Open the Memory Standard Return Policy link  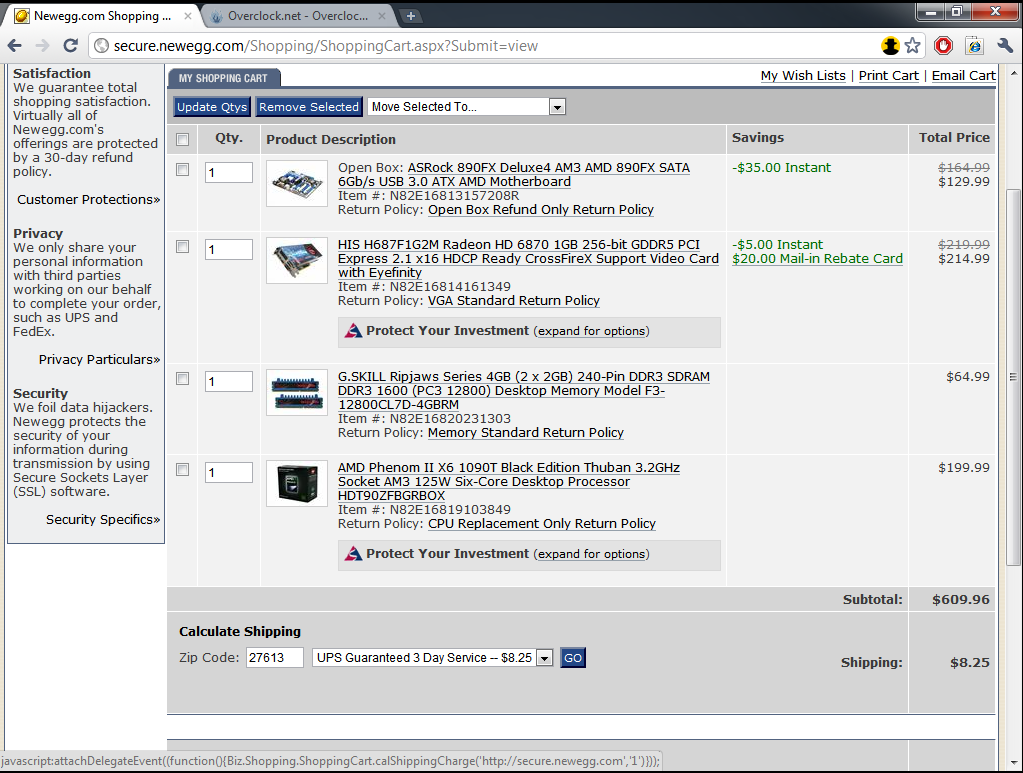point(526,432)
